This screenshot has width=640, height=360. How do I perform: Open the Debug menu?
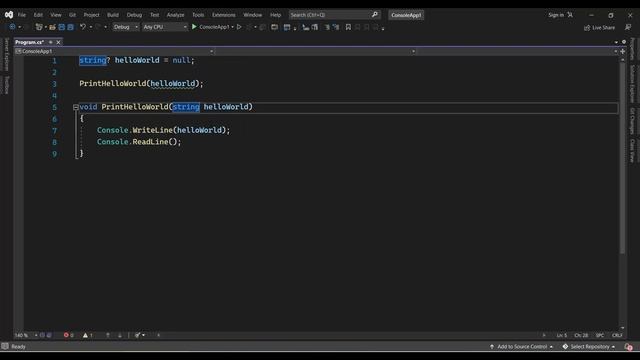tap(134, 15)
